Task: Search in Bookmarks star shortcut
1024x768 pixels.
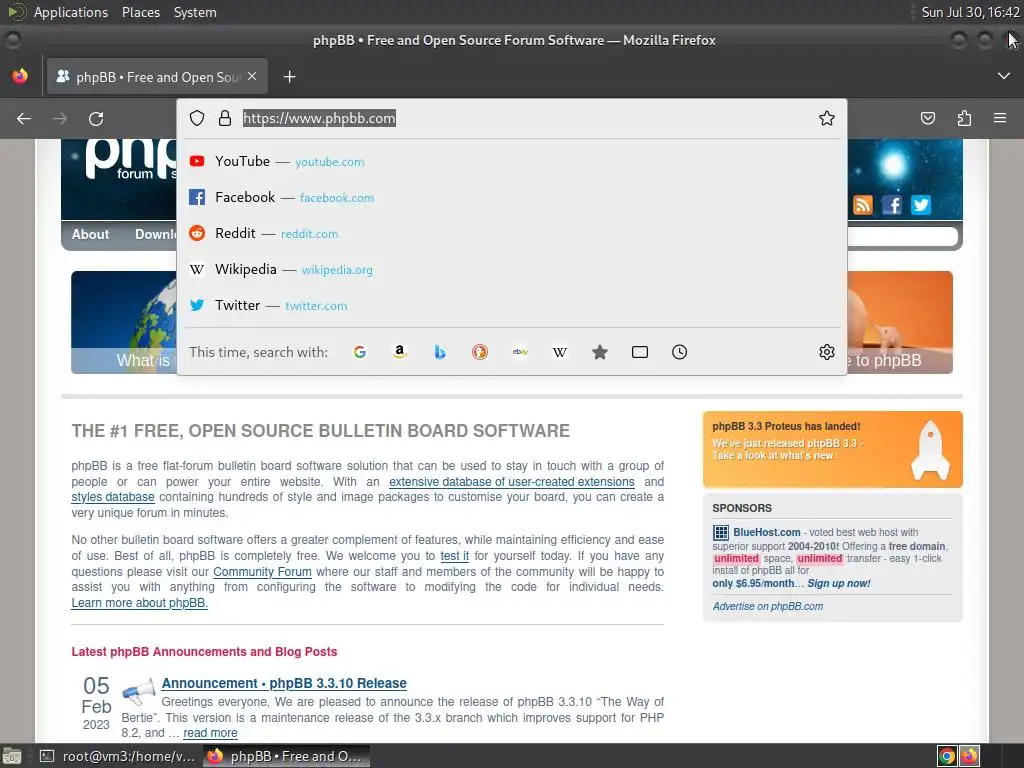Action: pyautogui.click(x=600, y=352)
